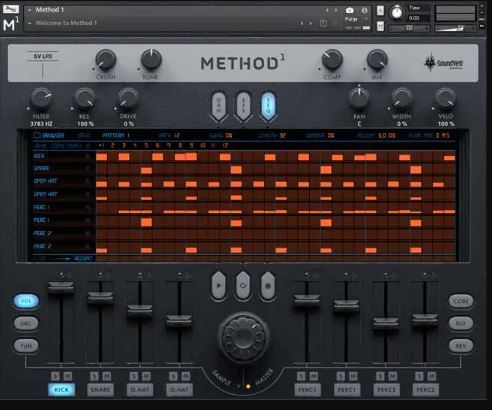Viewport: 492px width, 410px height.
Task: Click the snapshot camera icon
Action: 349,10
